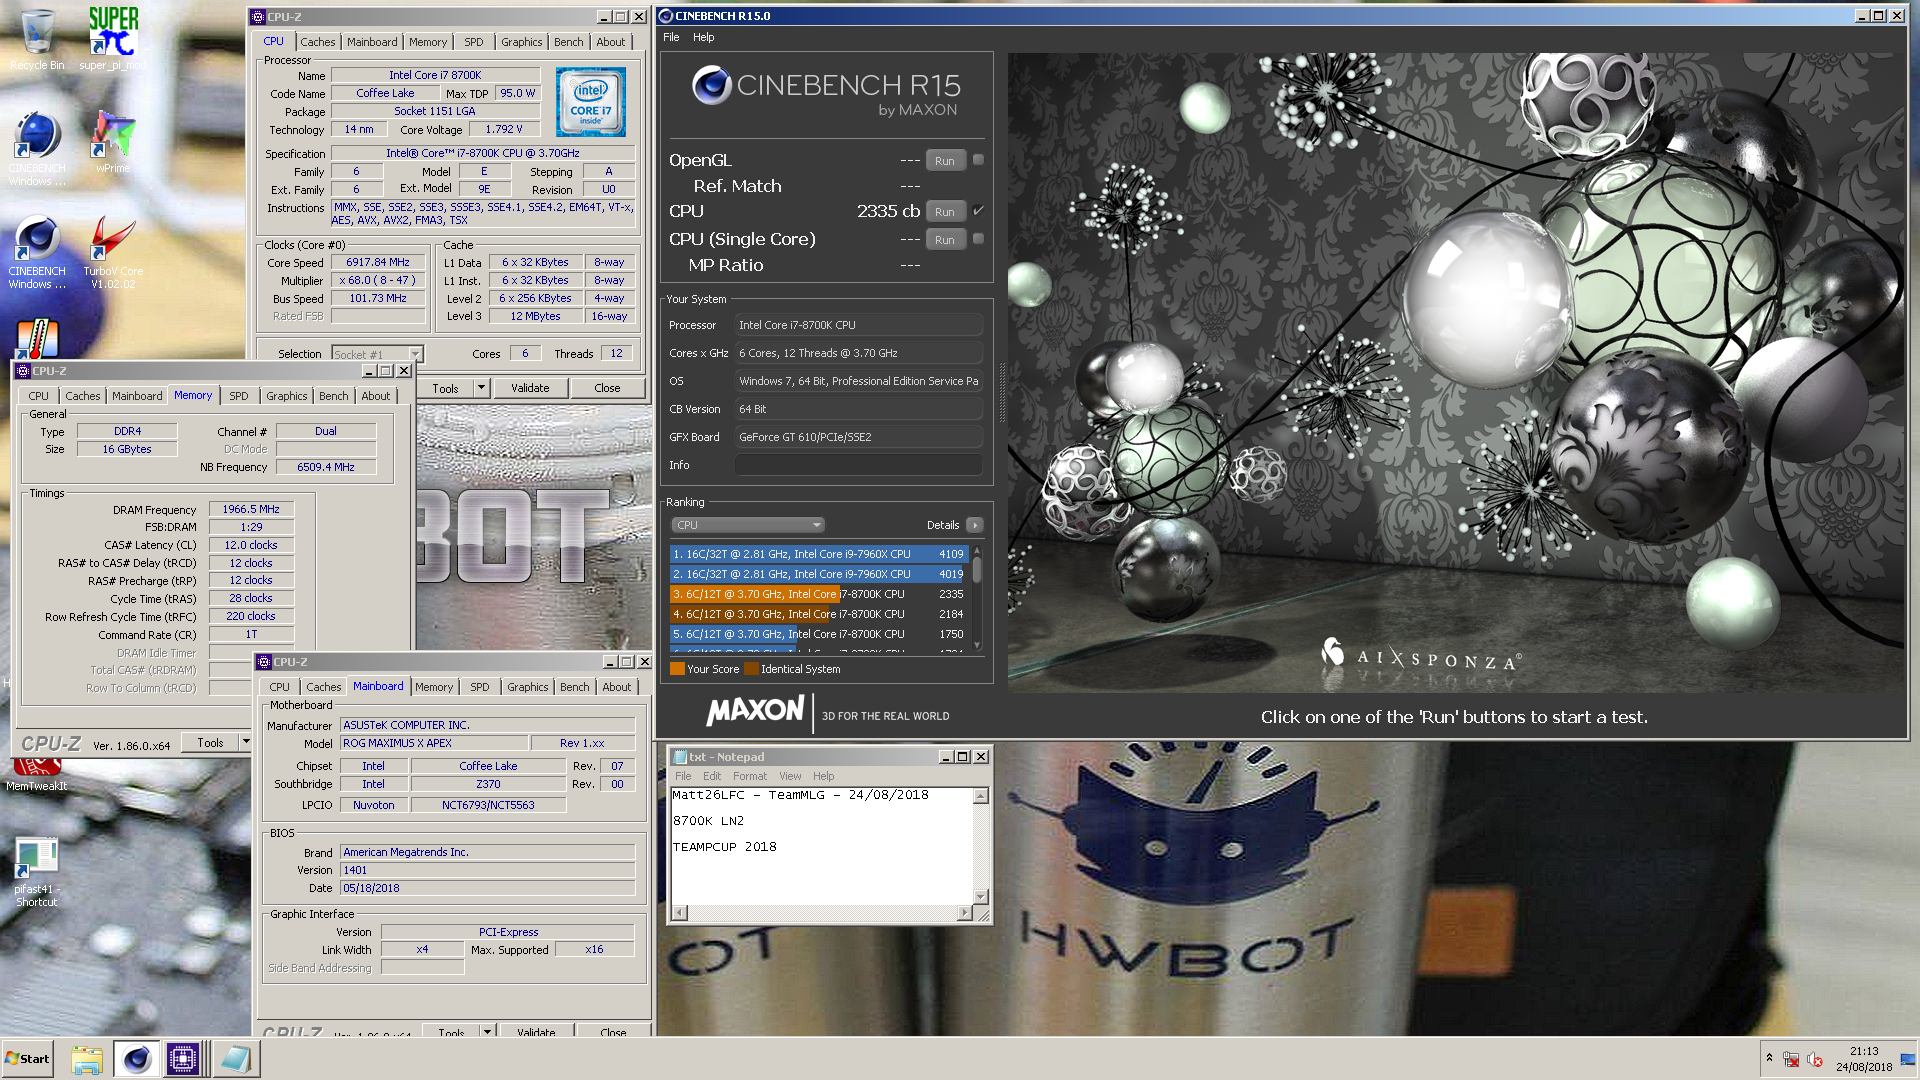Open File Explorer from the taskbar
Screen dimensions: 1920x1080
click(87, 1059)
